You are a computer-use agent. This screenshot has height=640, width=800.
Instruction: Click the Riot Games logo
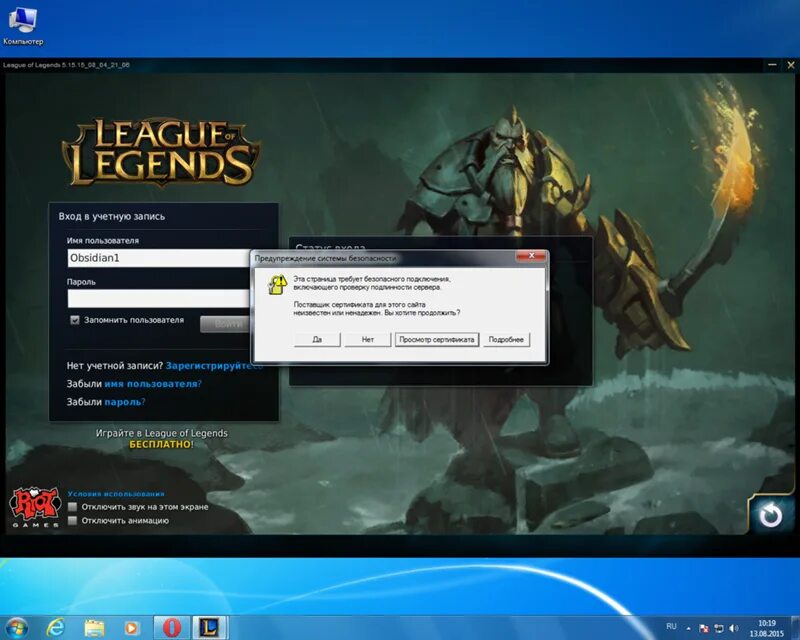(35, 506)
